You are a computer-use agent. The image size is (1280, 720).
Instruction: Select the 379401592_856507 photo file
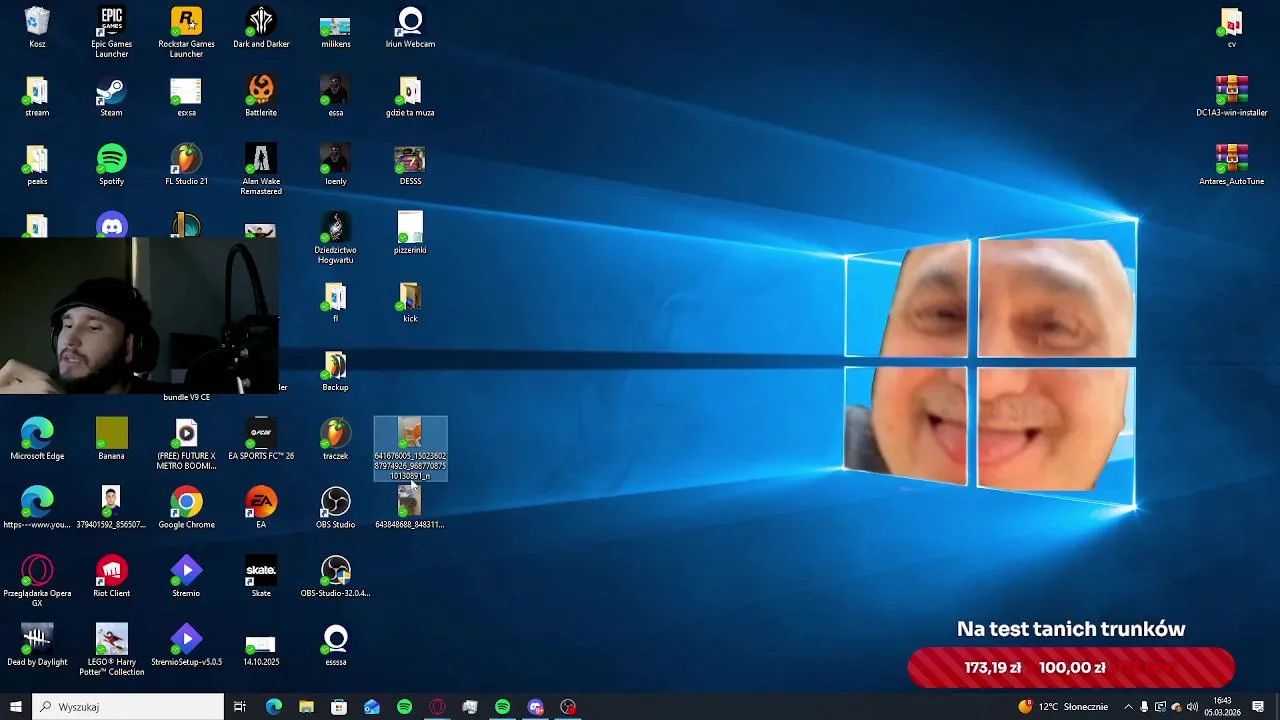[111, 508]
